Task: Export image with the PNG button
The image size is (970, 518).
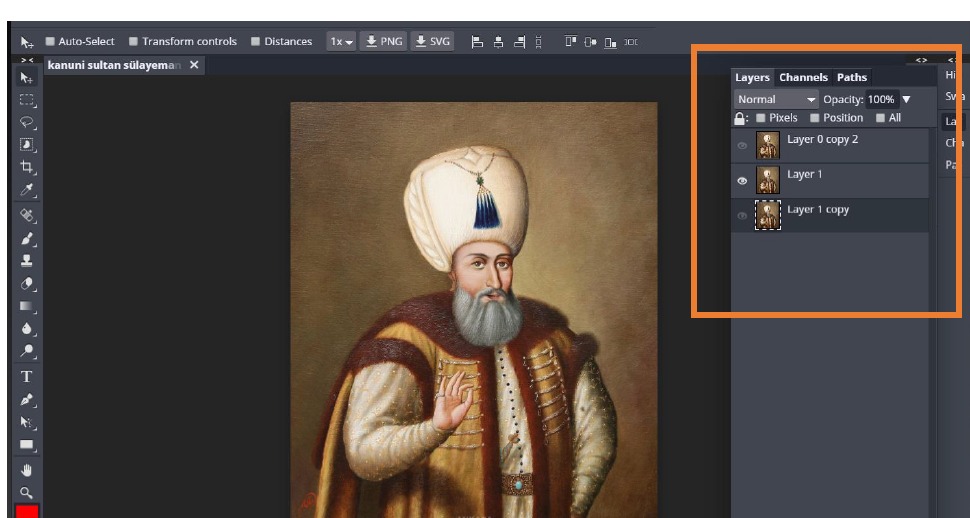Action: pyautogui.click(x=384, y=42)
